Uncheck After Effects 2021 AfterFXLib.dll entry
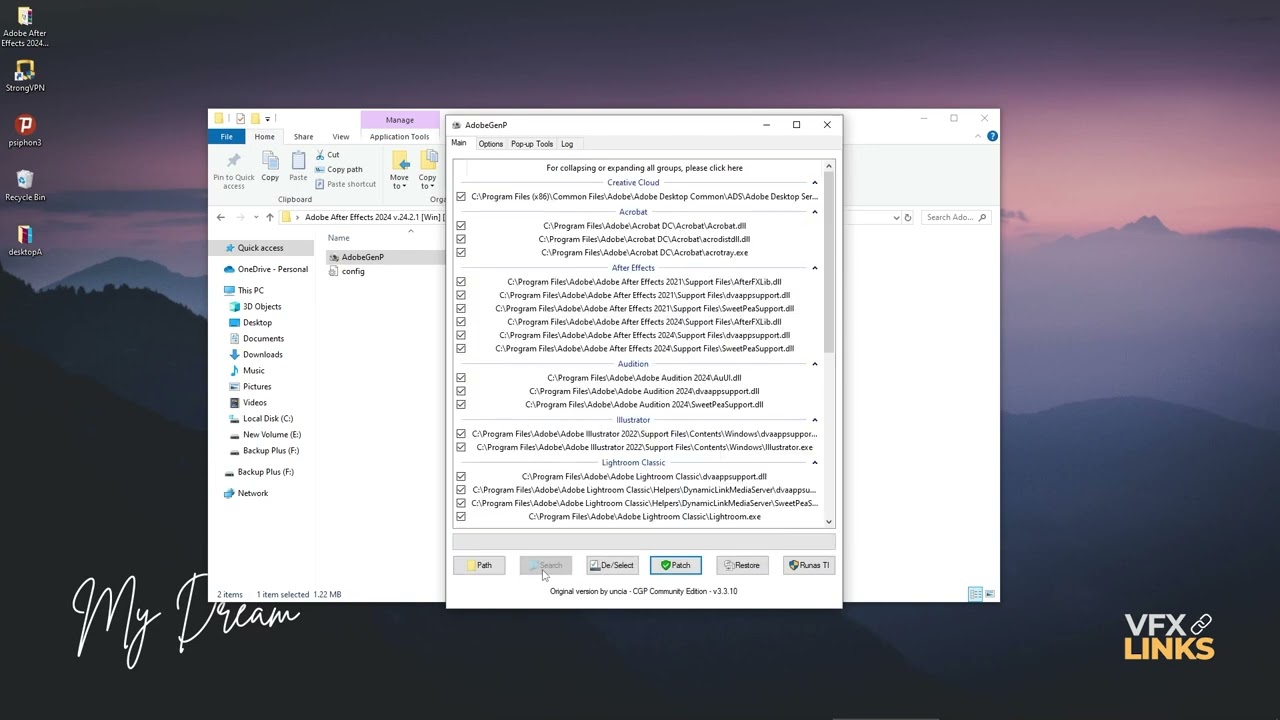The width and height of the screenshot is (1280, 720). point(461,282)
